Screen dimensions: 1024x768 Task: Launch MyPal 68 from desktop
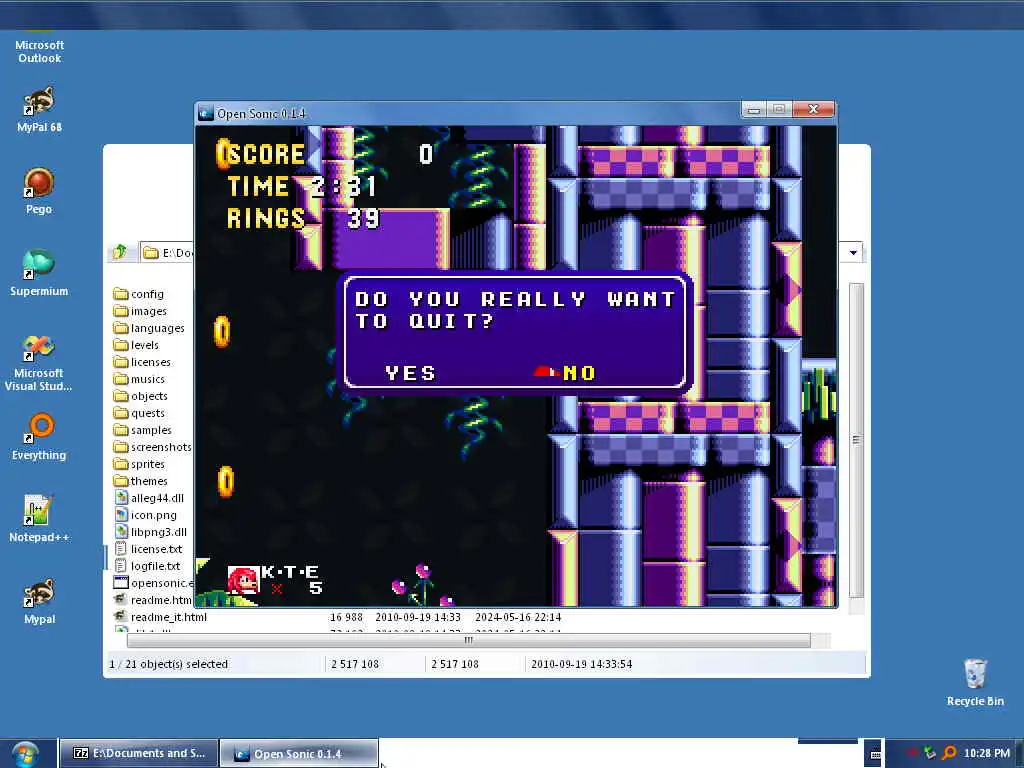tap(39, 110)
